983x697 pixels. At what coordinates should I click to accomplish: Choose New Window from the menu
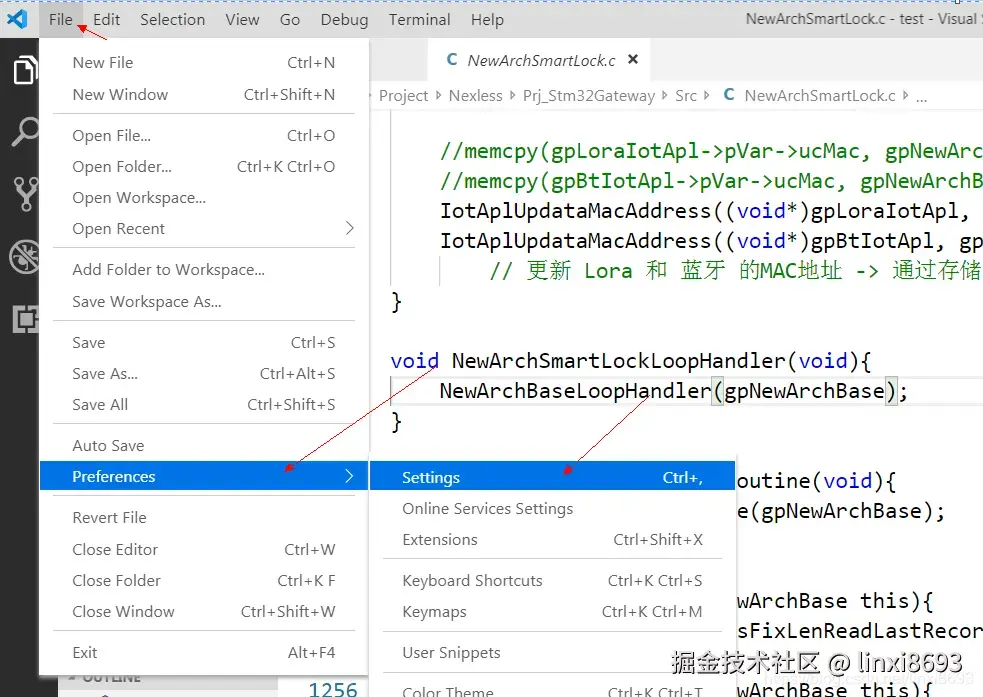(204, 95)
